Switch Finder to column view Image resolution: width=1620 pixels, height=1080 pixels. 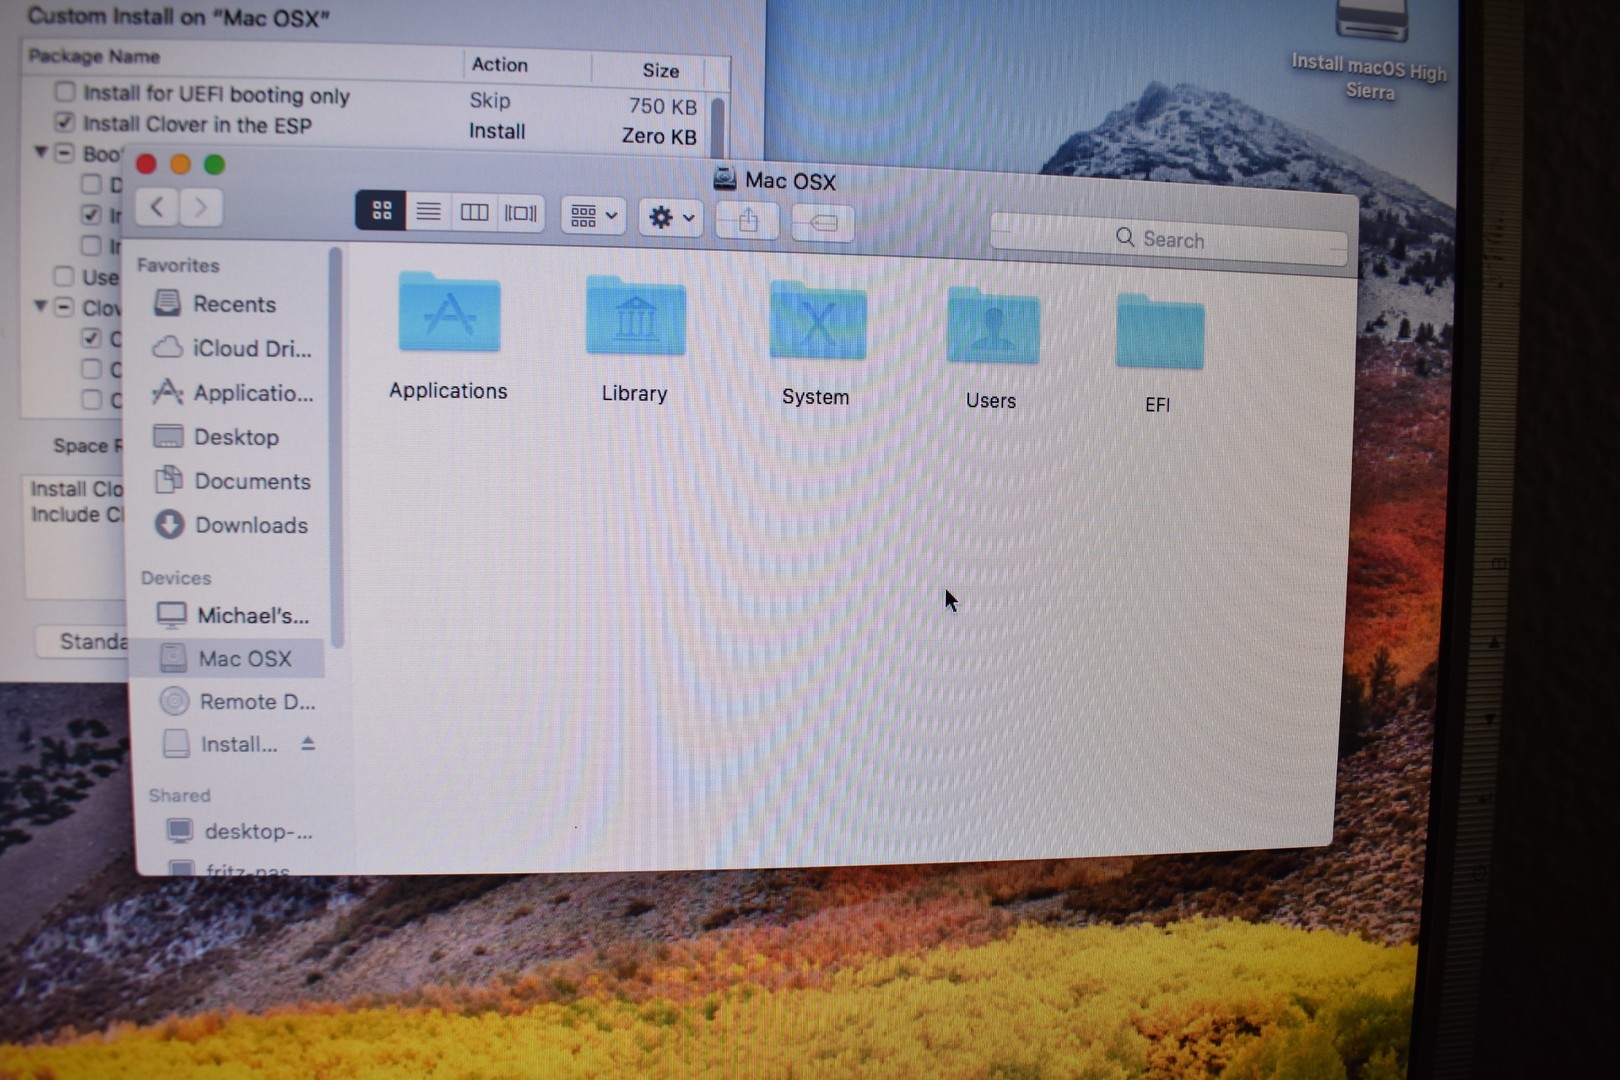tap(474, 212)
